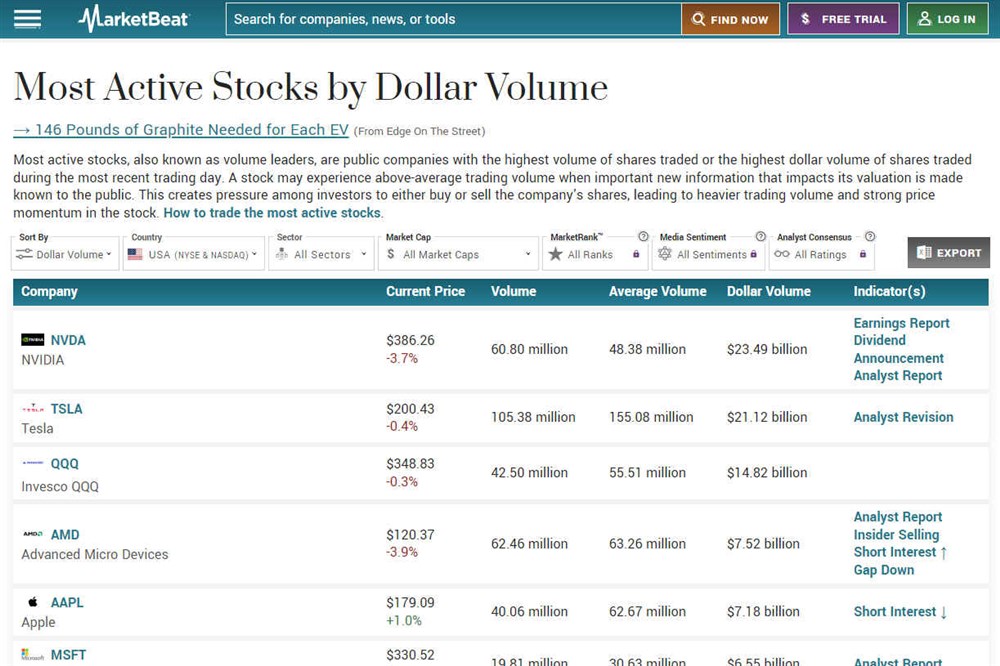This screenshot has height=666, width=1000.
Task: Open the hamburger navigation menu
Action: (27, 19)
